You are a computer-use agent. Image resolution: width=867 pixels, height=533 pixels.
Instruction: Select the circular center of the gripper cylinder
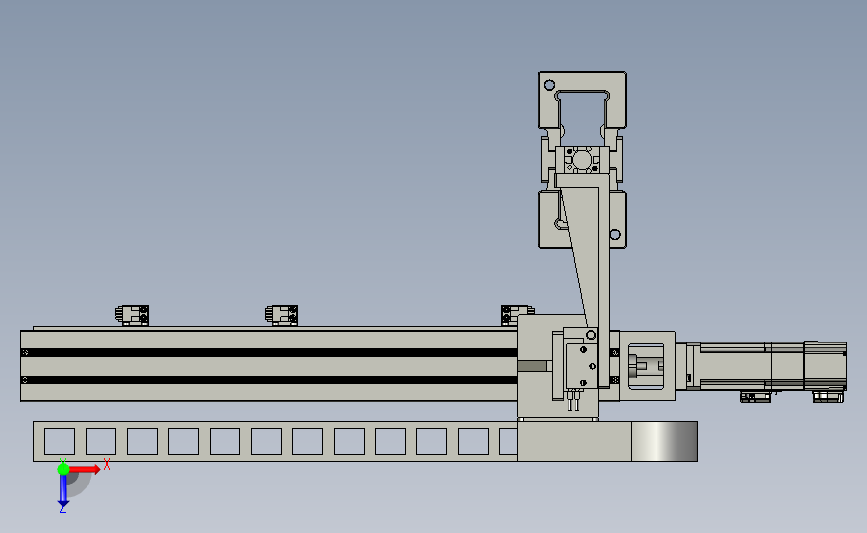582,160
